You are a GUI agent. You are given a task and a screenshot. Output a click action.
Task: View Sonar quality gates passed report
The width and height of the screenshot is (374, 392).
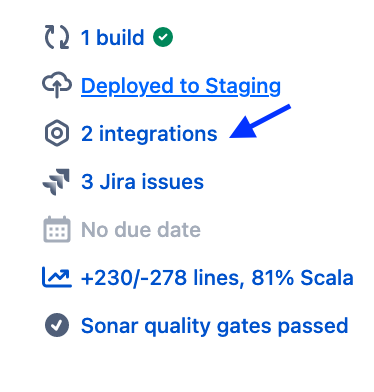point(215,326)
